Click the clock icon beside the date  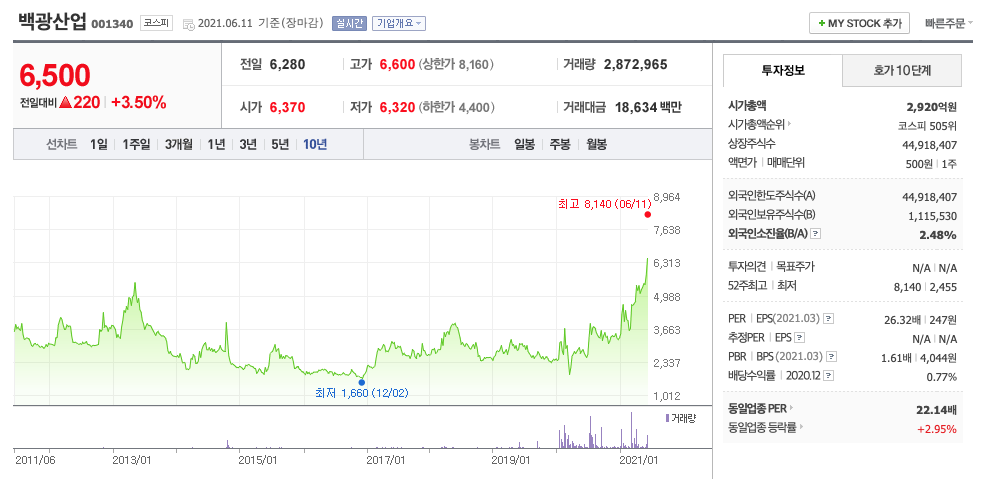(x=189, y=24)
